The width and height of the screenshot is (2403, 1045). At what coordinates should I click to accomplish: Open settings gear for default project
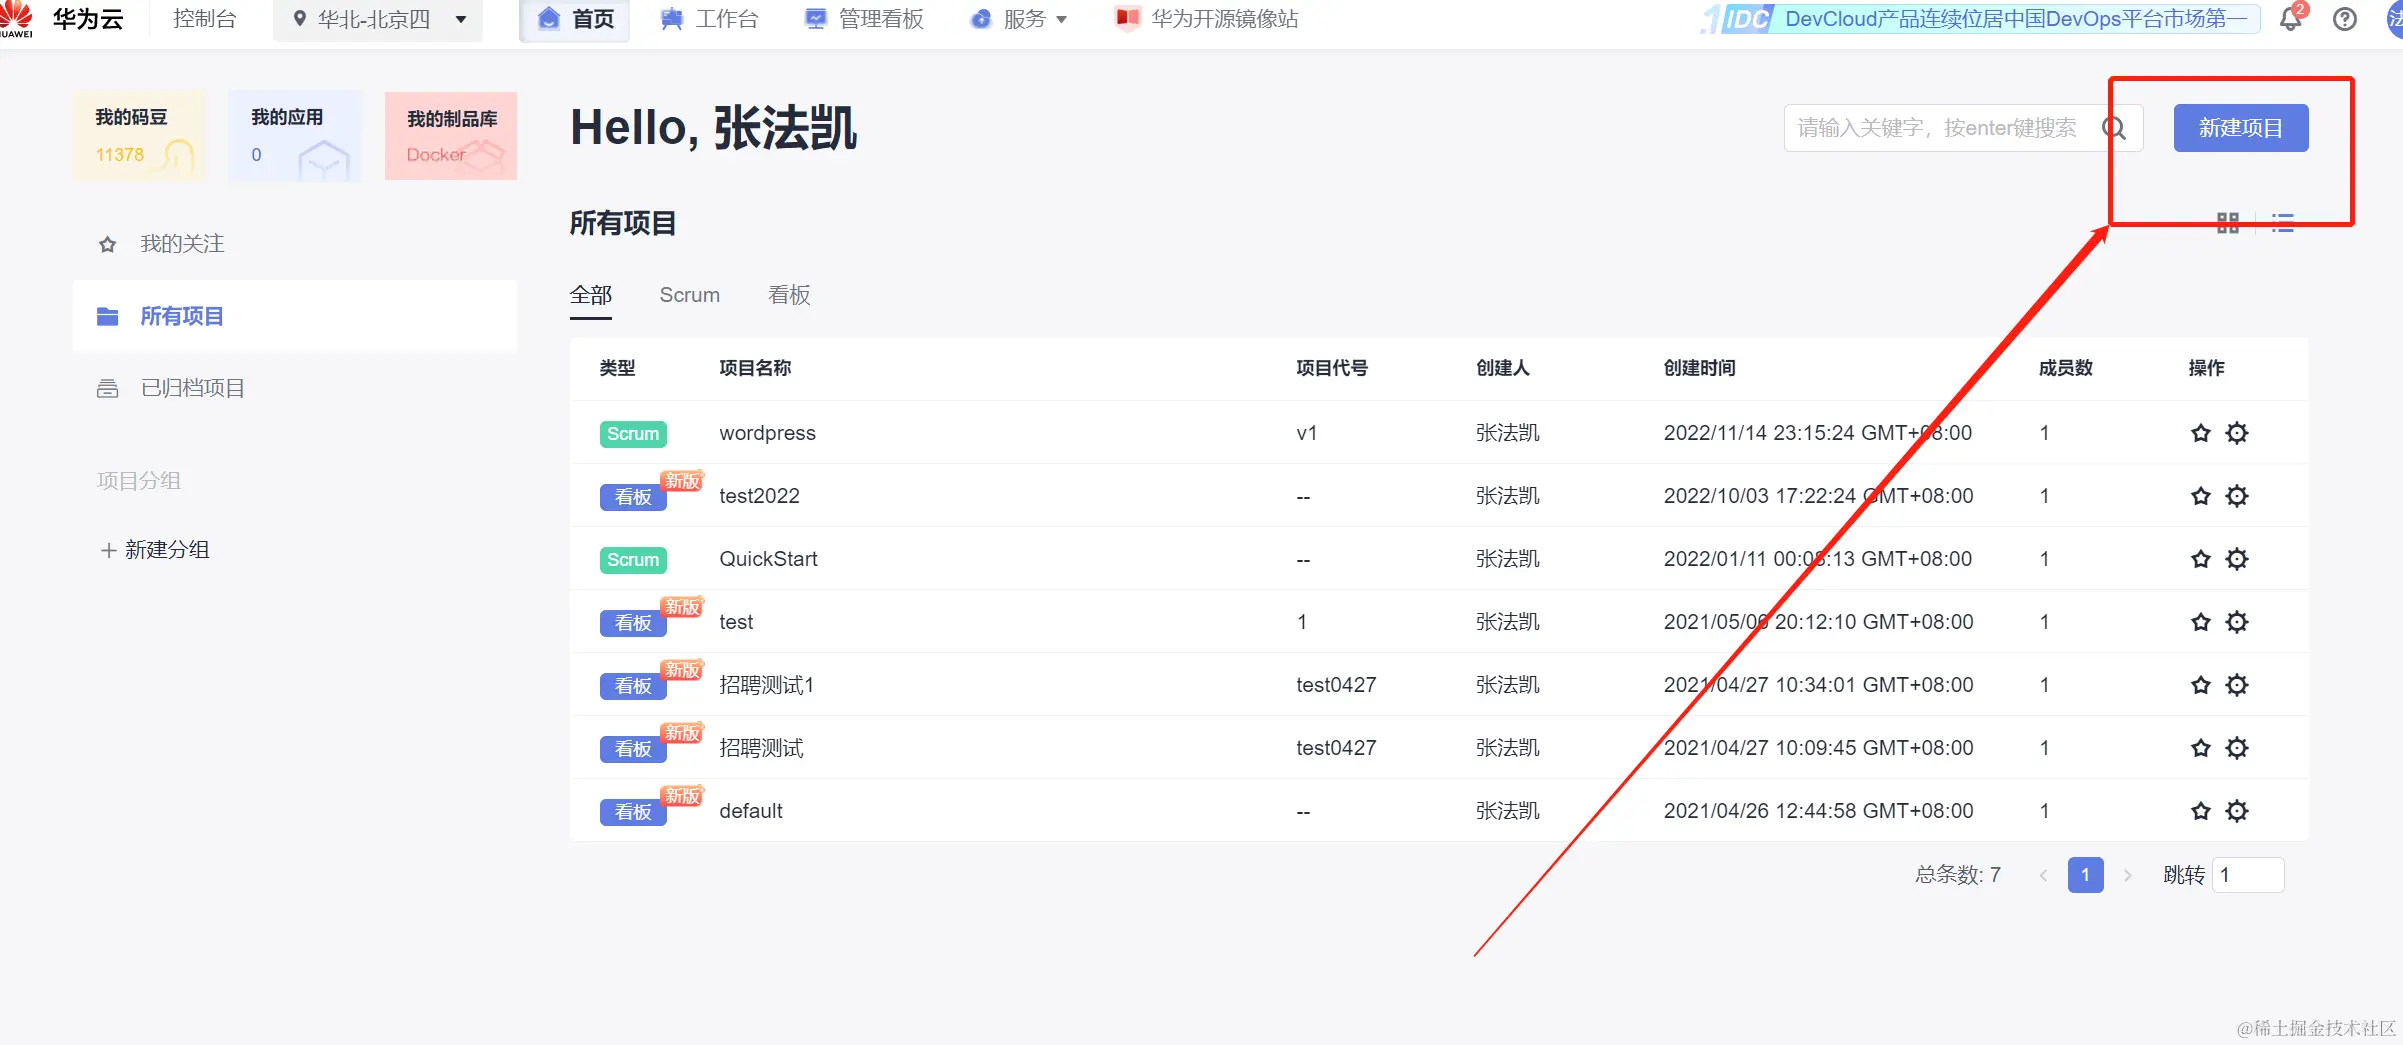[x=2237, y=811]
